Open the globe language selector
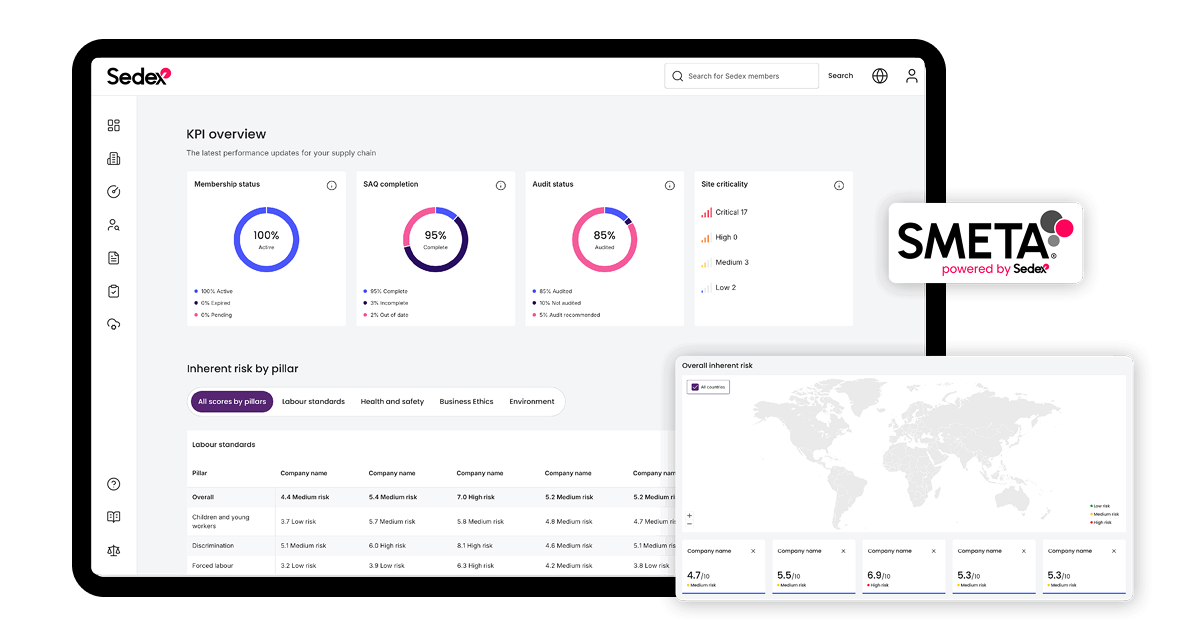This screenshot has height=630, width=1200. [x=879, y=75]
